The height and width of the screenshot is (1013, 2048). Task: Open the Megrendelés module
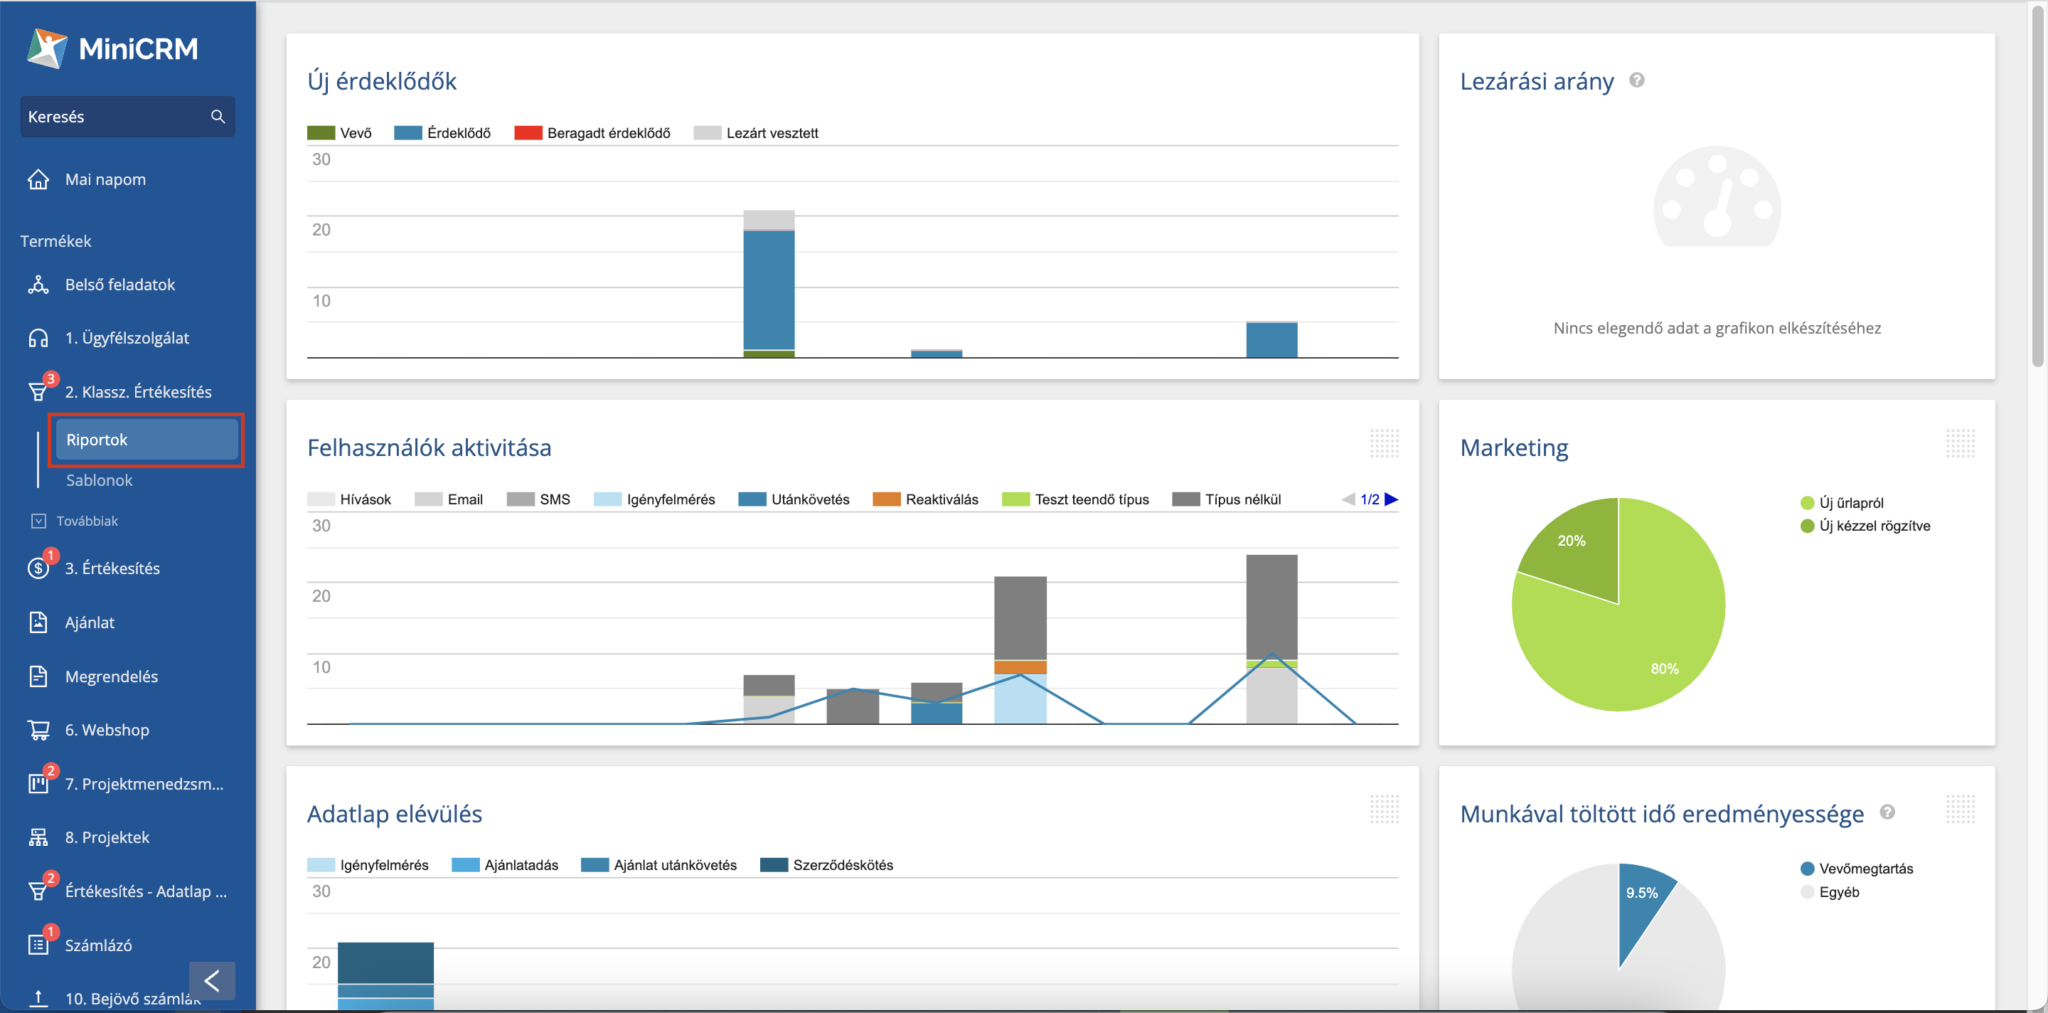111,676
